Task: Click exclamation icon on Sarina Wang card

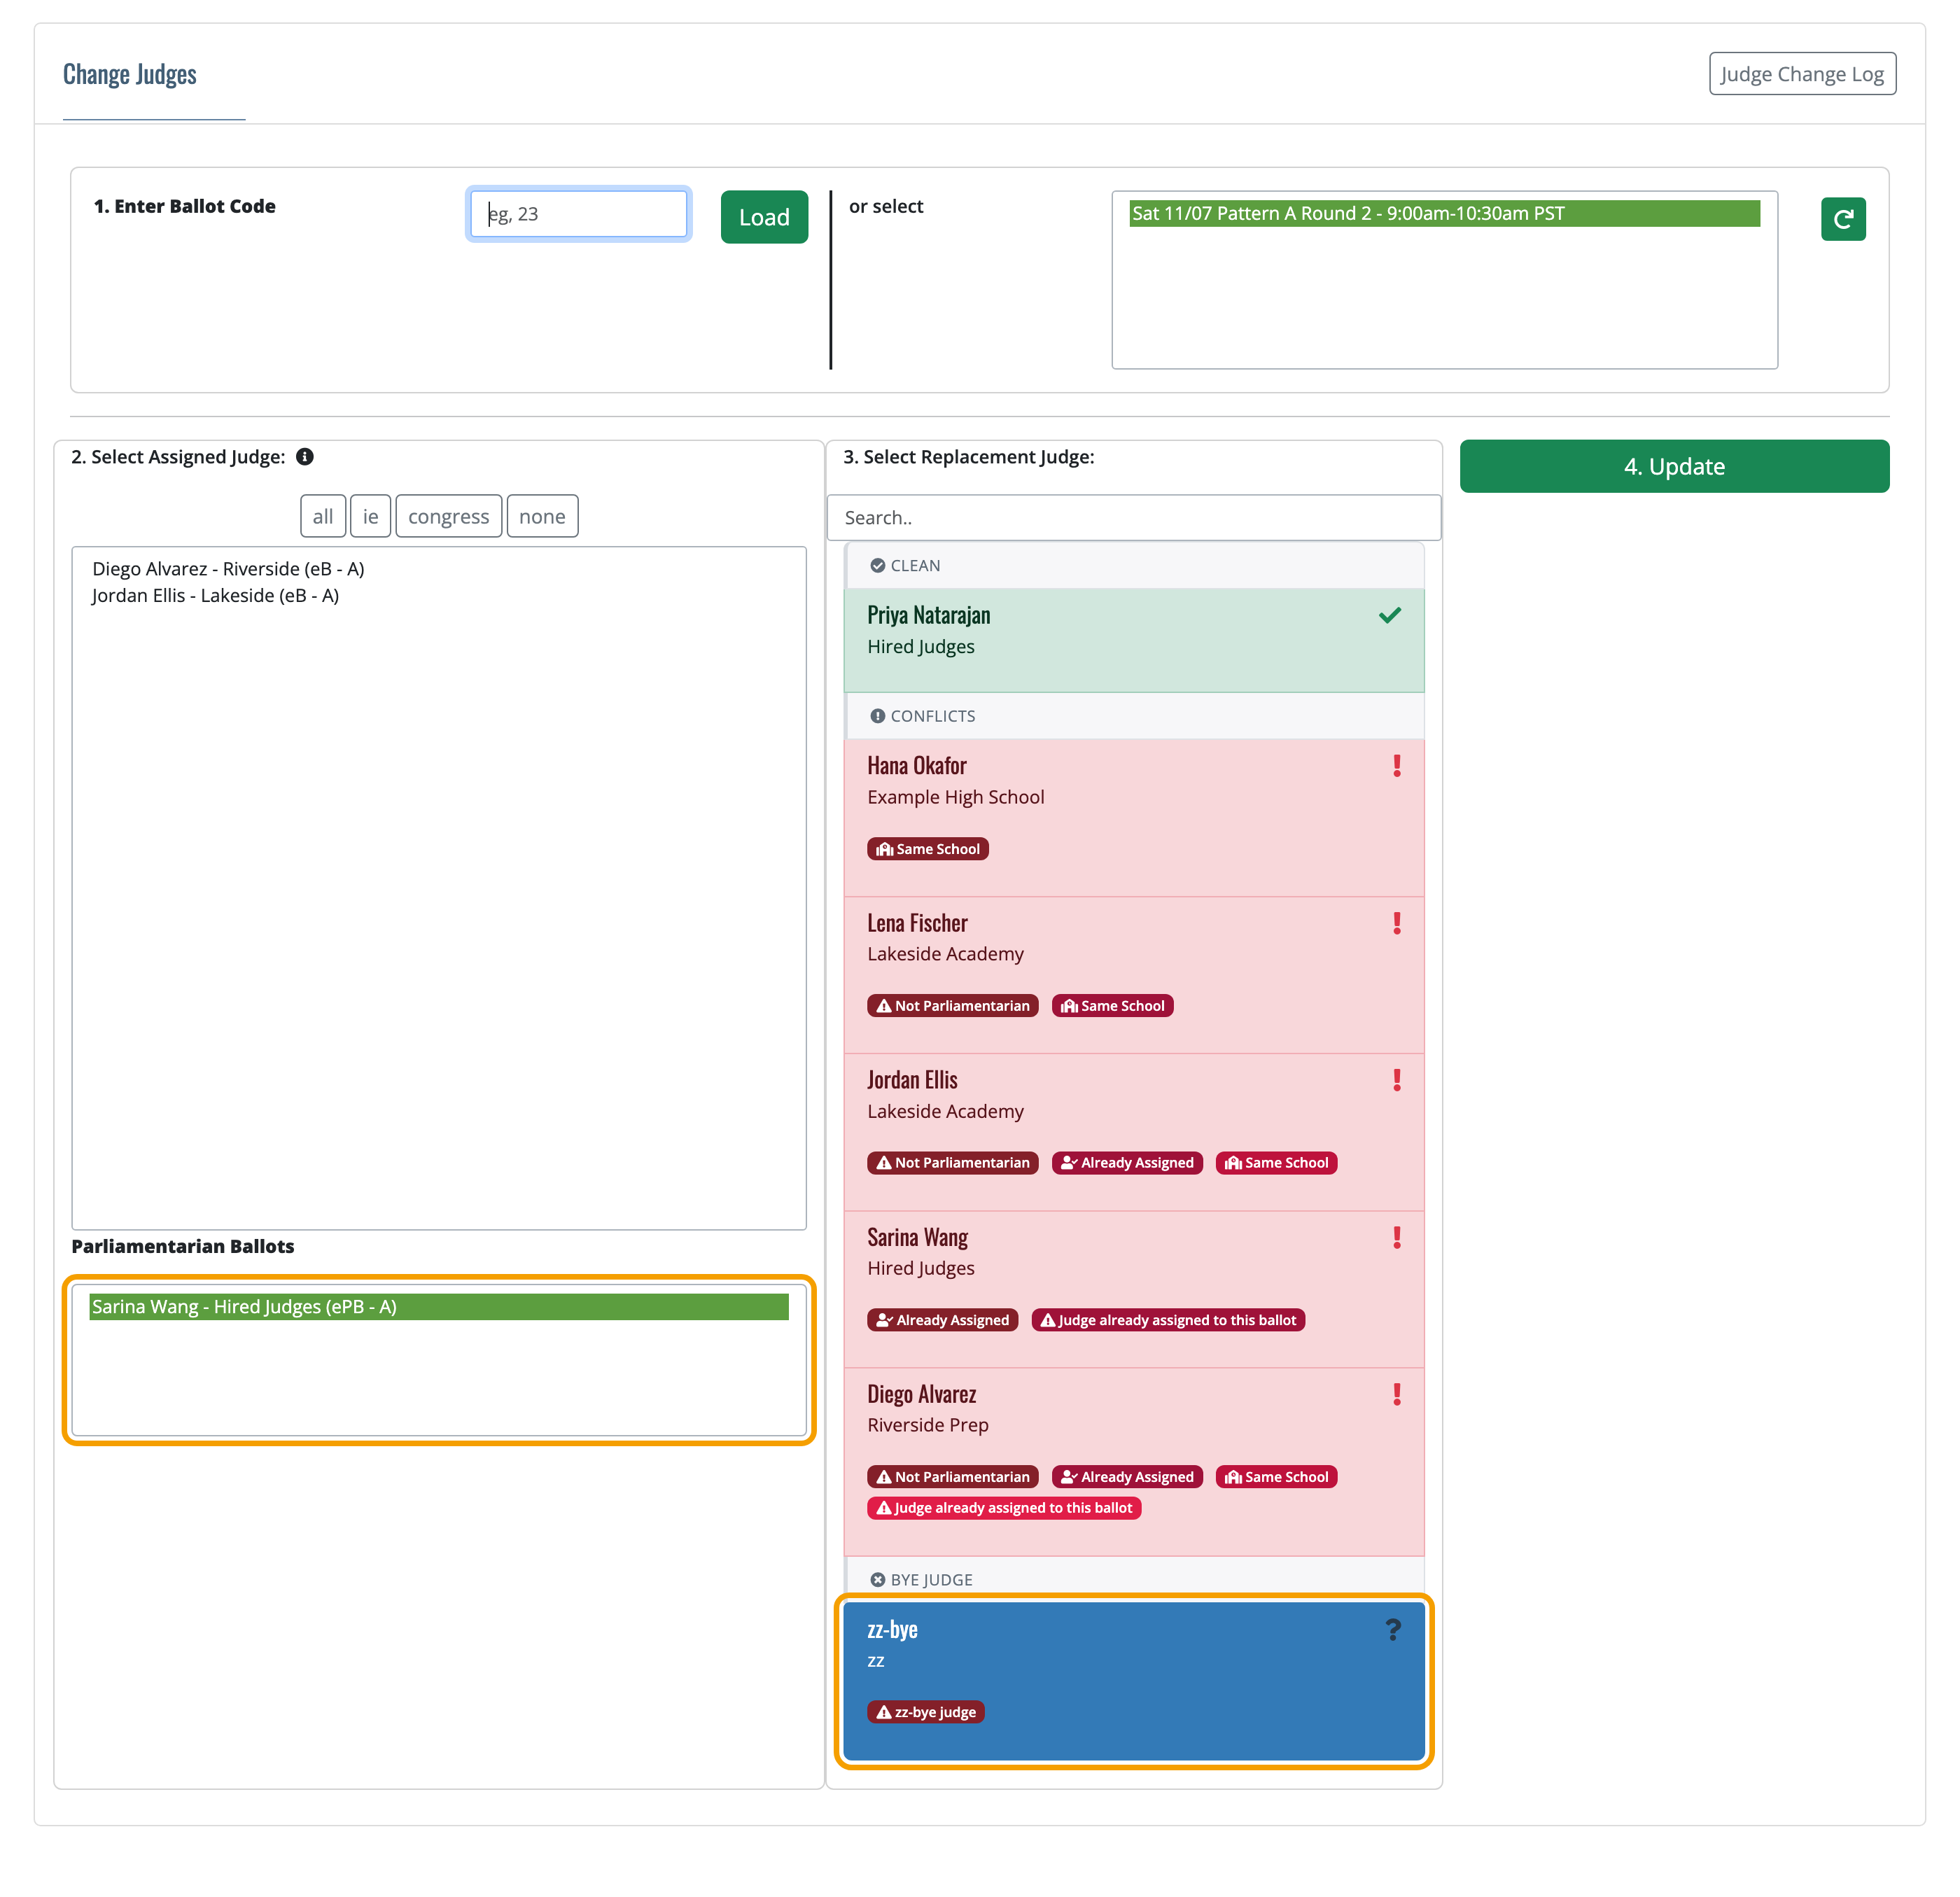Action: pos(1396,1237)
